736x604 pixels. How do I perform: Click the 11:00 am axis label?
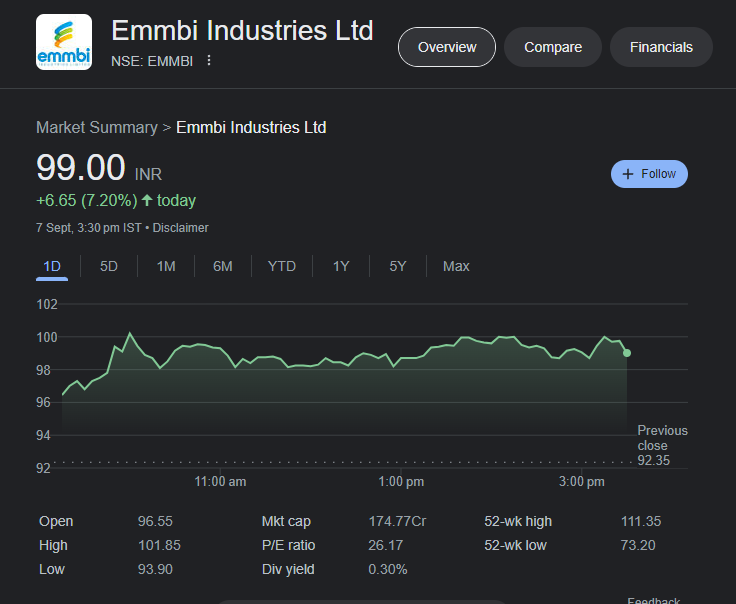point(220,482)
